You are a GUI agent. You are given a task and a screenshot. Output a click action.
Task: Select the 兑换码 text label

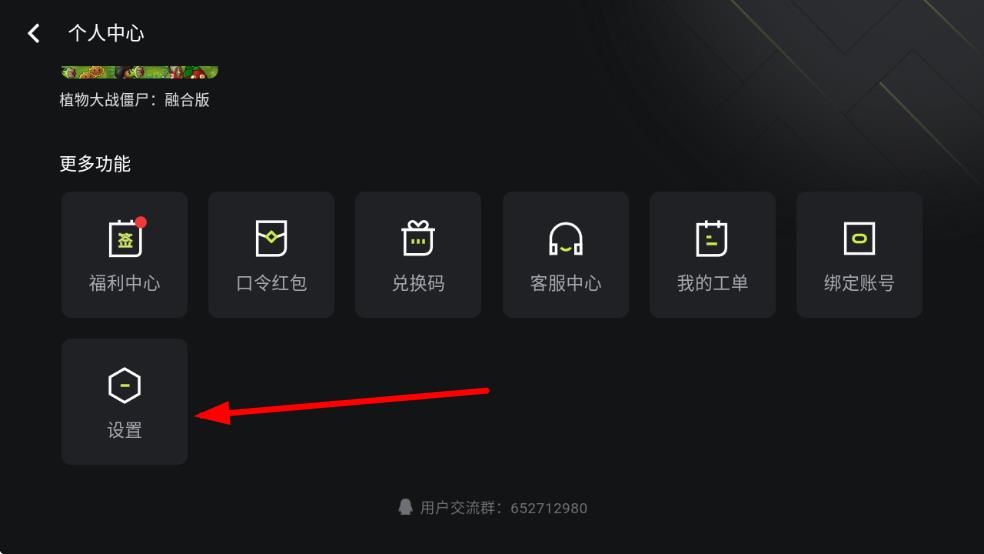point(418,283)
